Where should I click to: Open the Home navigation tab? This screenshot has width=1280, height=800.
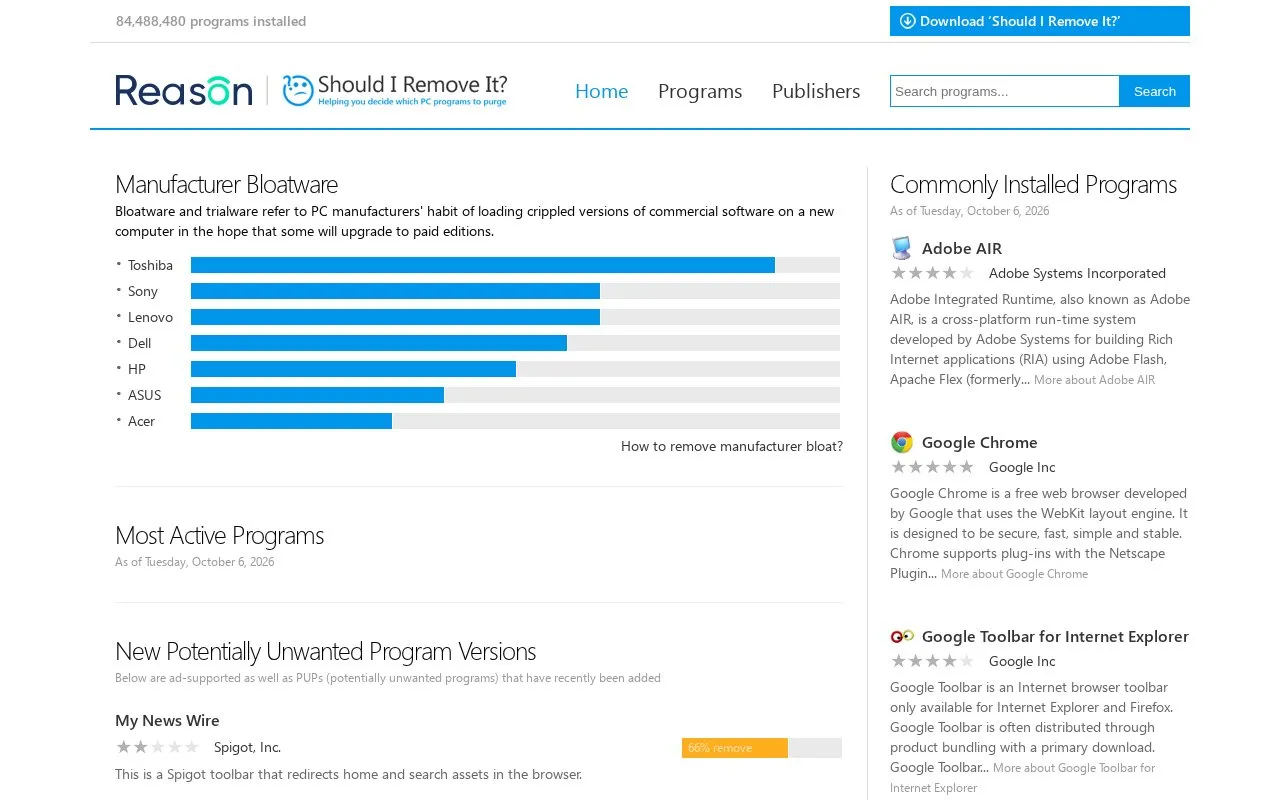602,91
